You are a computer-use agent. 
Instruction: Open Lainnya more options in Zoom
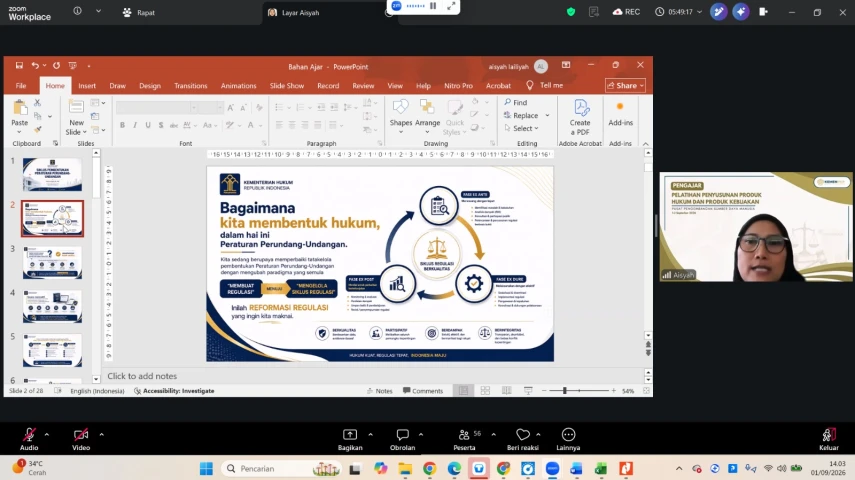pyautogui.click(x=568, y=439)
